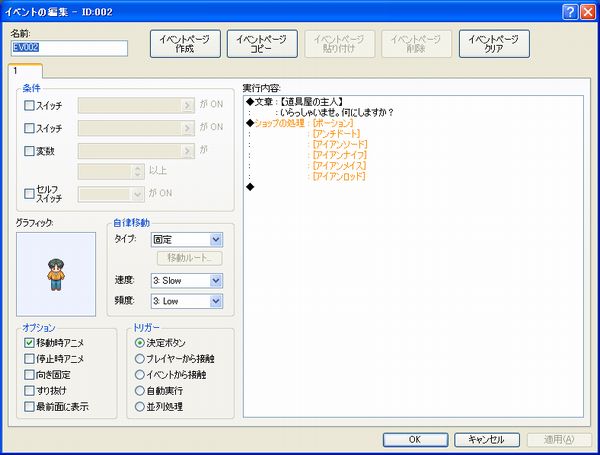Click the second スイッチ selector field arrow
Viewport: 600px width, 455px height.
coord(188,128)
